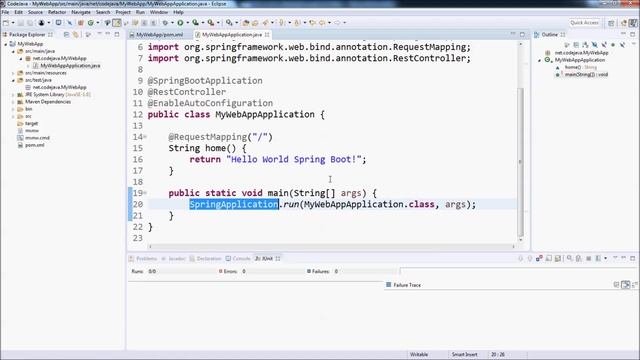640x360 pixels.
Task: Click Show Failures Only icon in JUnit toolbar
Action: (x=539, y=258)
